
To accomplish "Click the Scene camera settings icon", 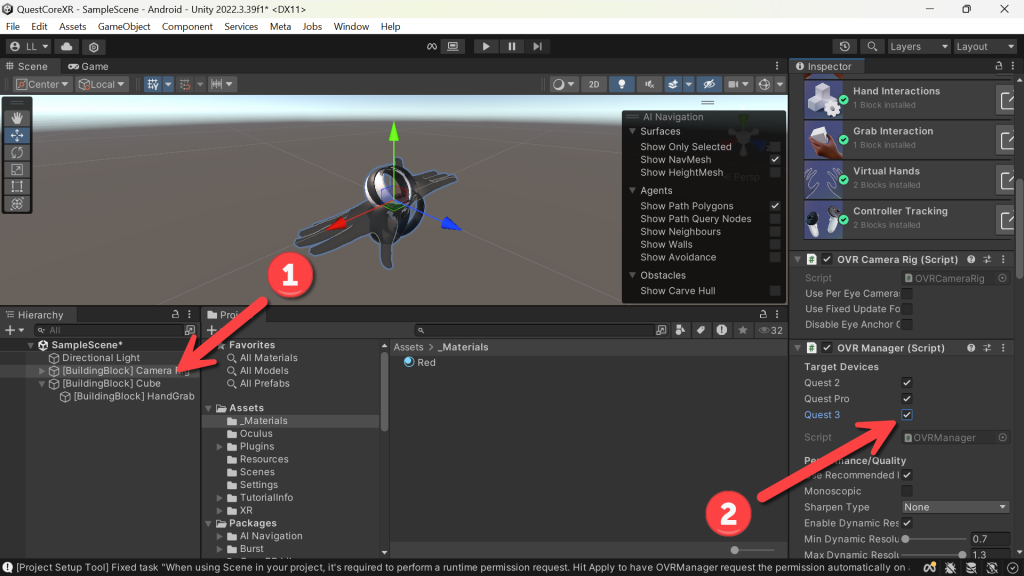I will coord(734,84).
